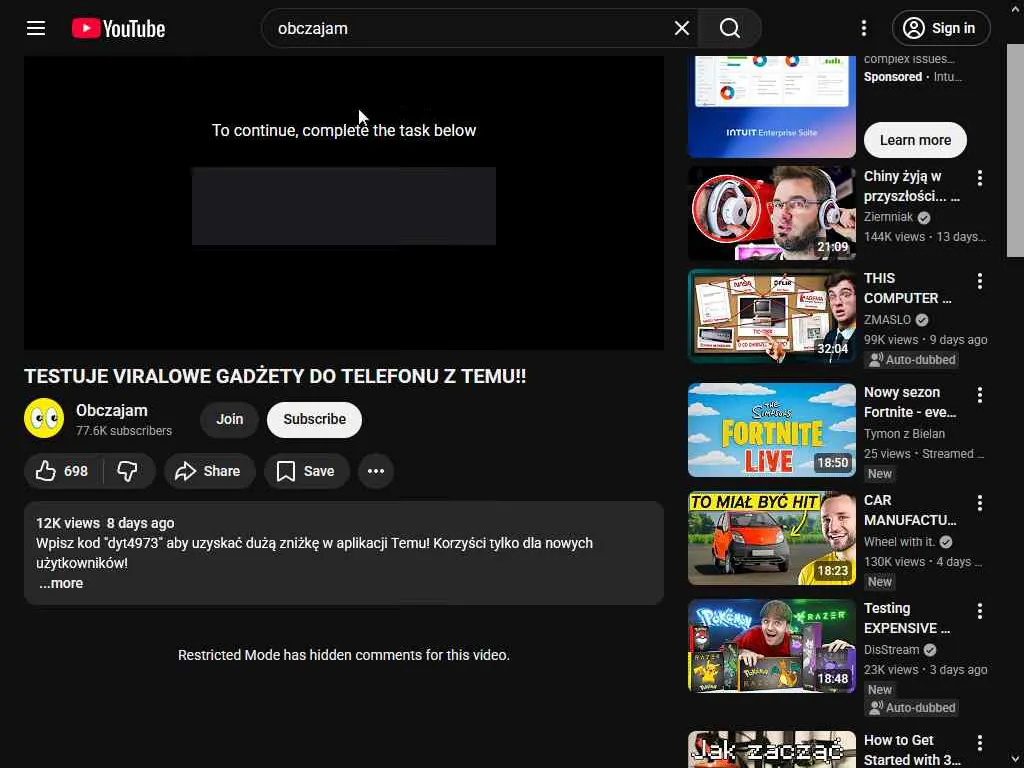This screenshot has width=1024, height=768.
Task: Click Learn more on sponsored ad
Action: click(x=915, y=140)
